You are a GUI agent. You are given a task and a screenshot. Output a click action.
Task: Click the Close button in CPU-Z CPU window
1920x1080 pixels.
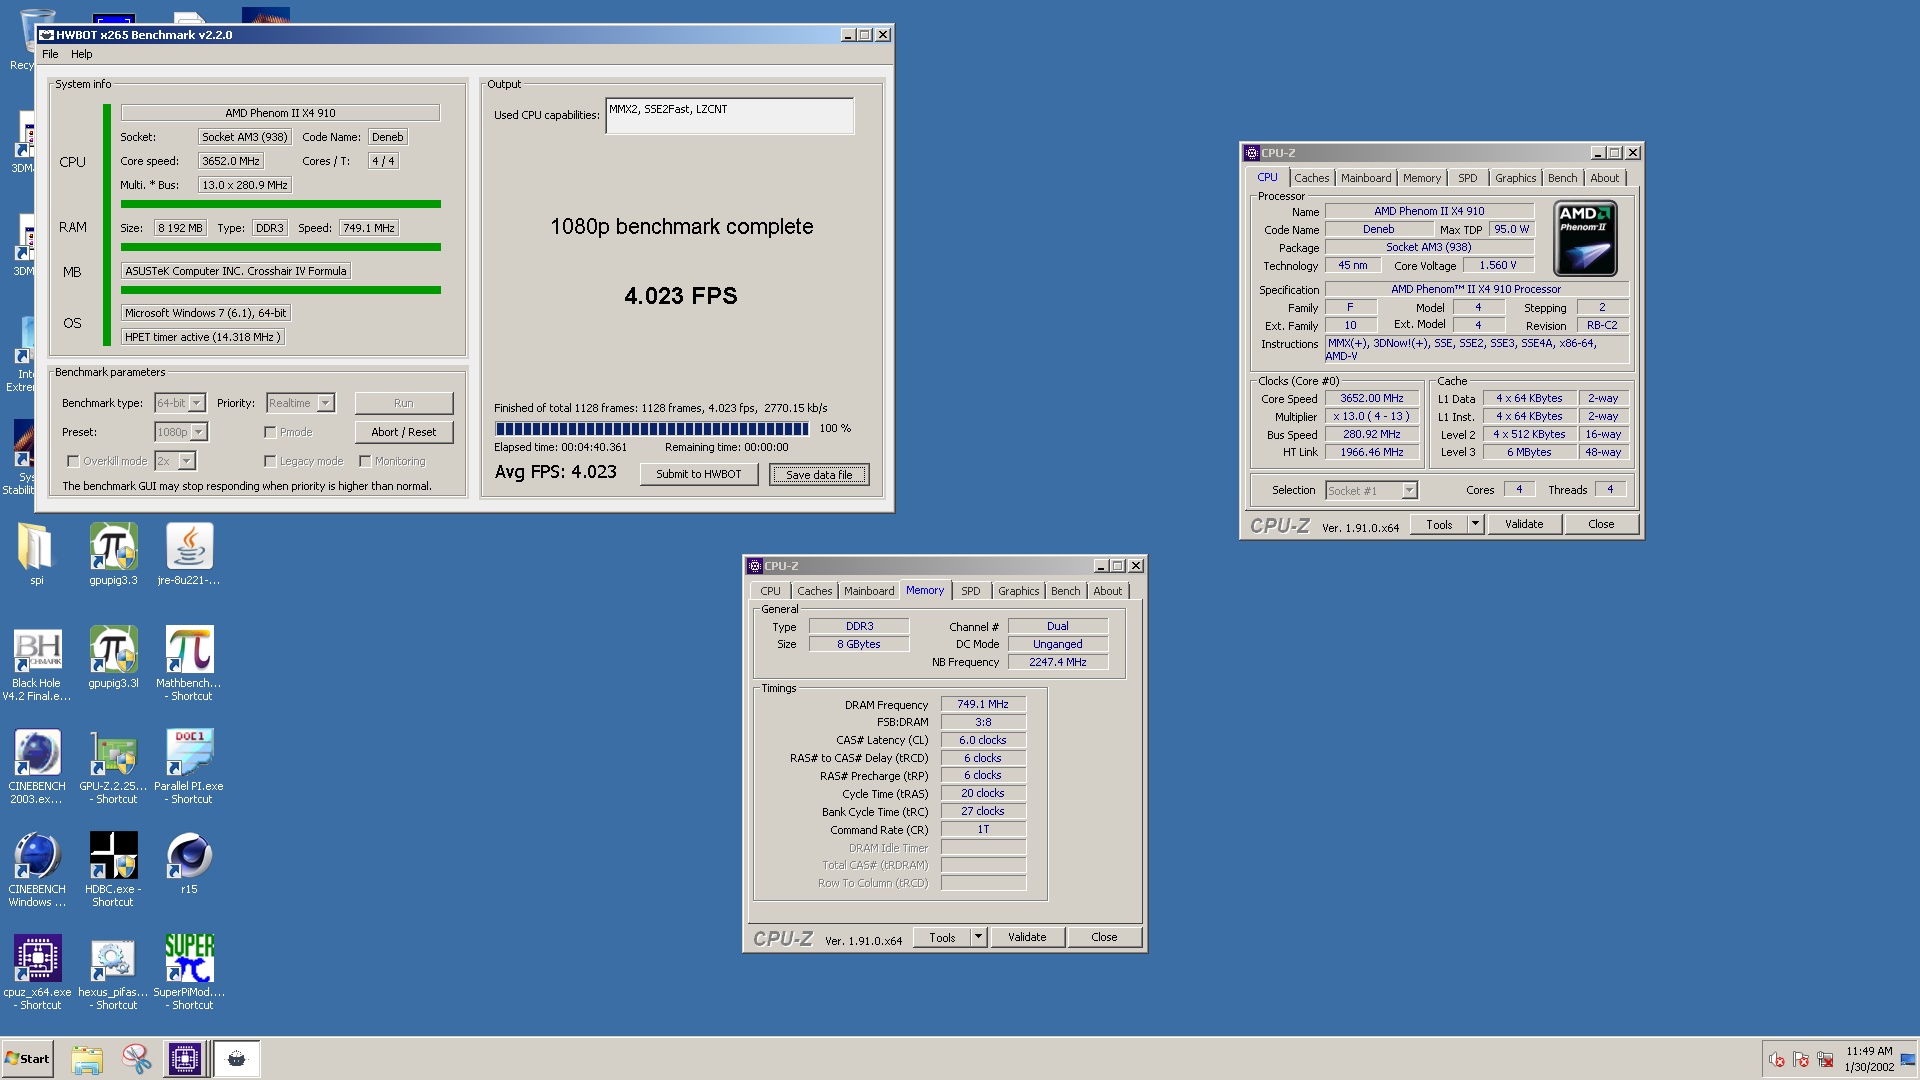1601,524
